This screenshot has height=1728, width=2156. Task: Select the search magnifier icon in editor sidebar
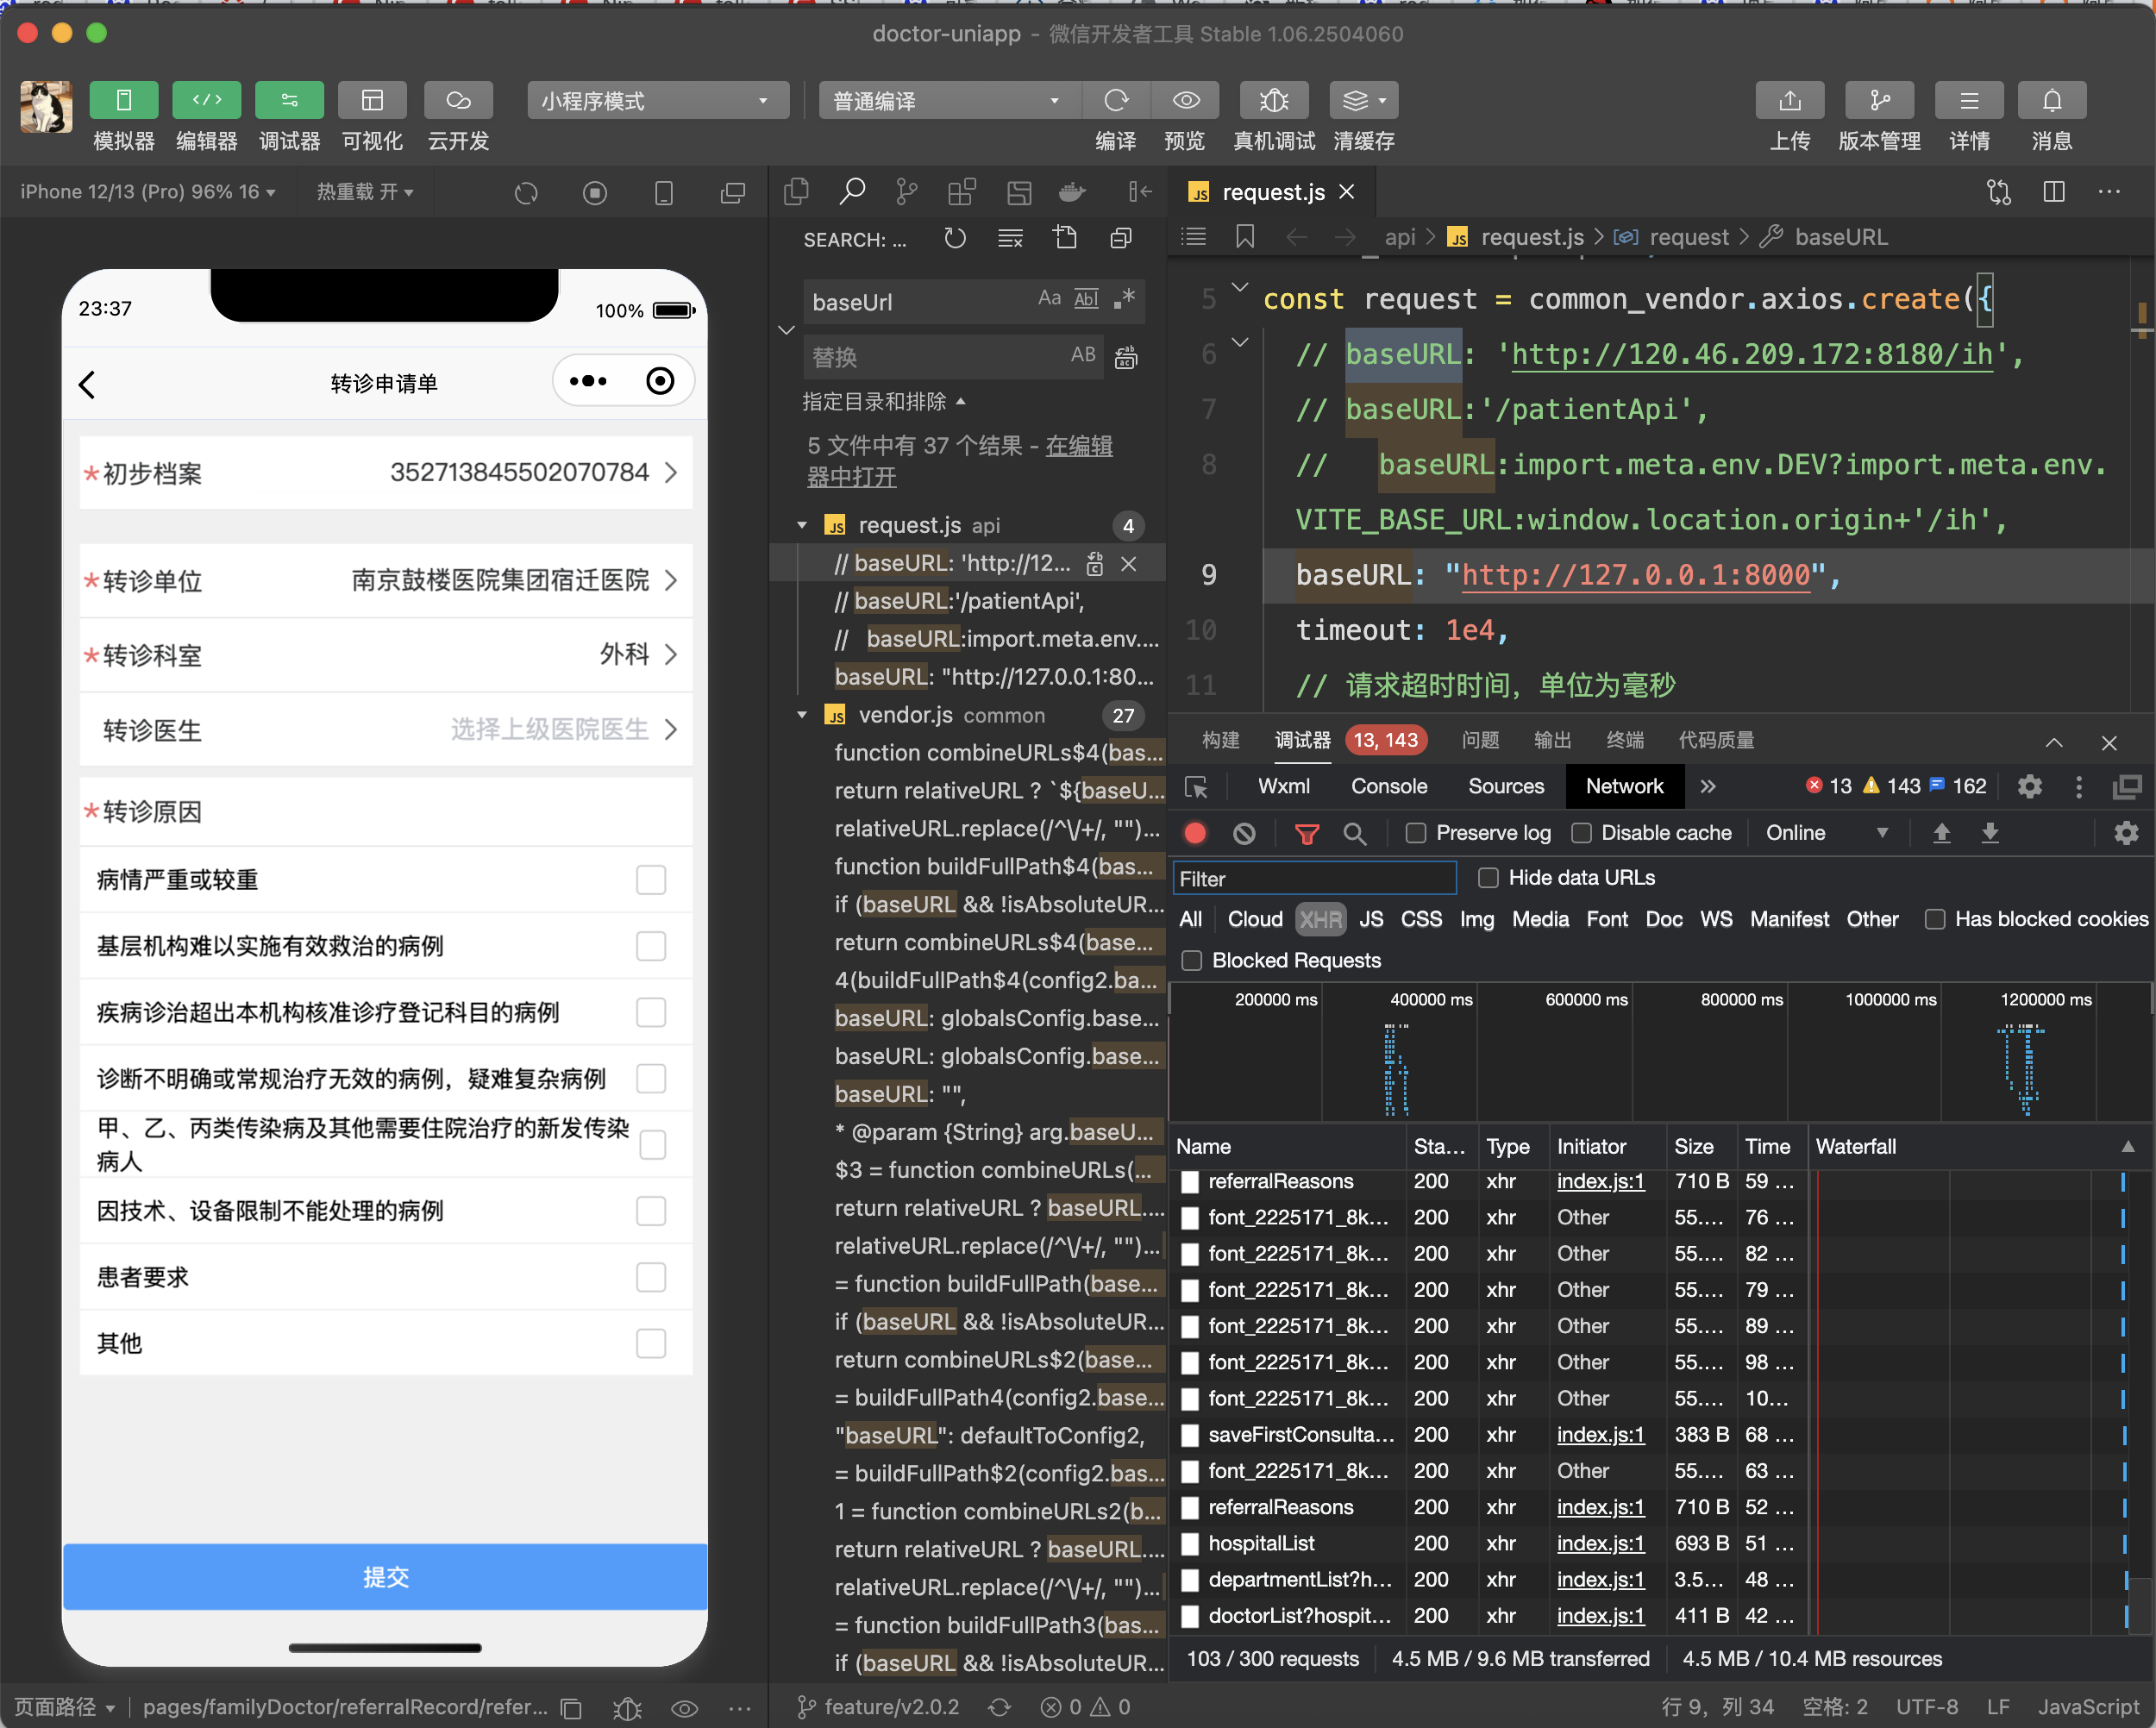[x=852, y=191]
